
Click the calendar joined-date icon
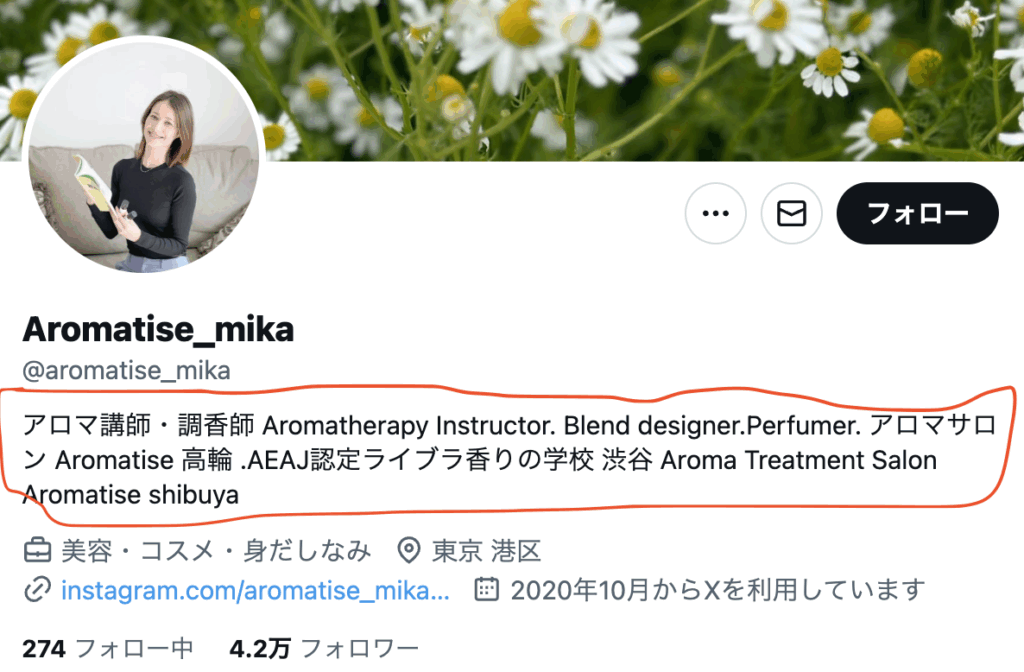487,590
